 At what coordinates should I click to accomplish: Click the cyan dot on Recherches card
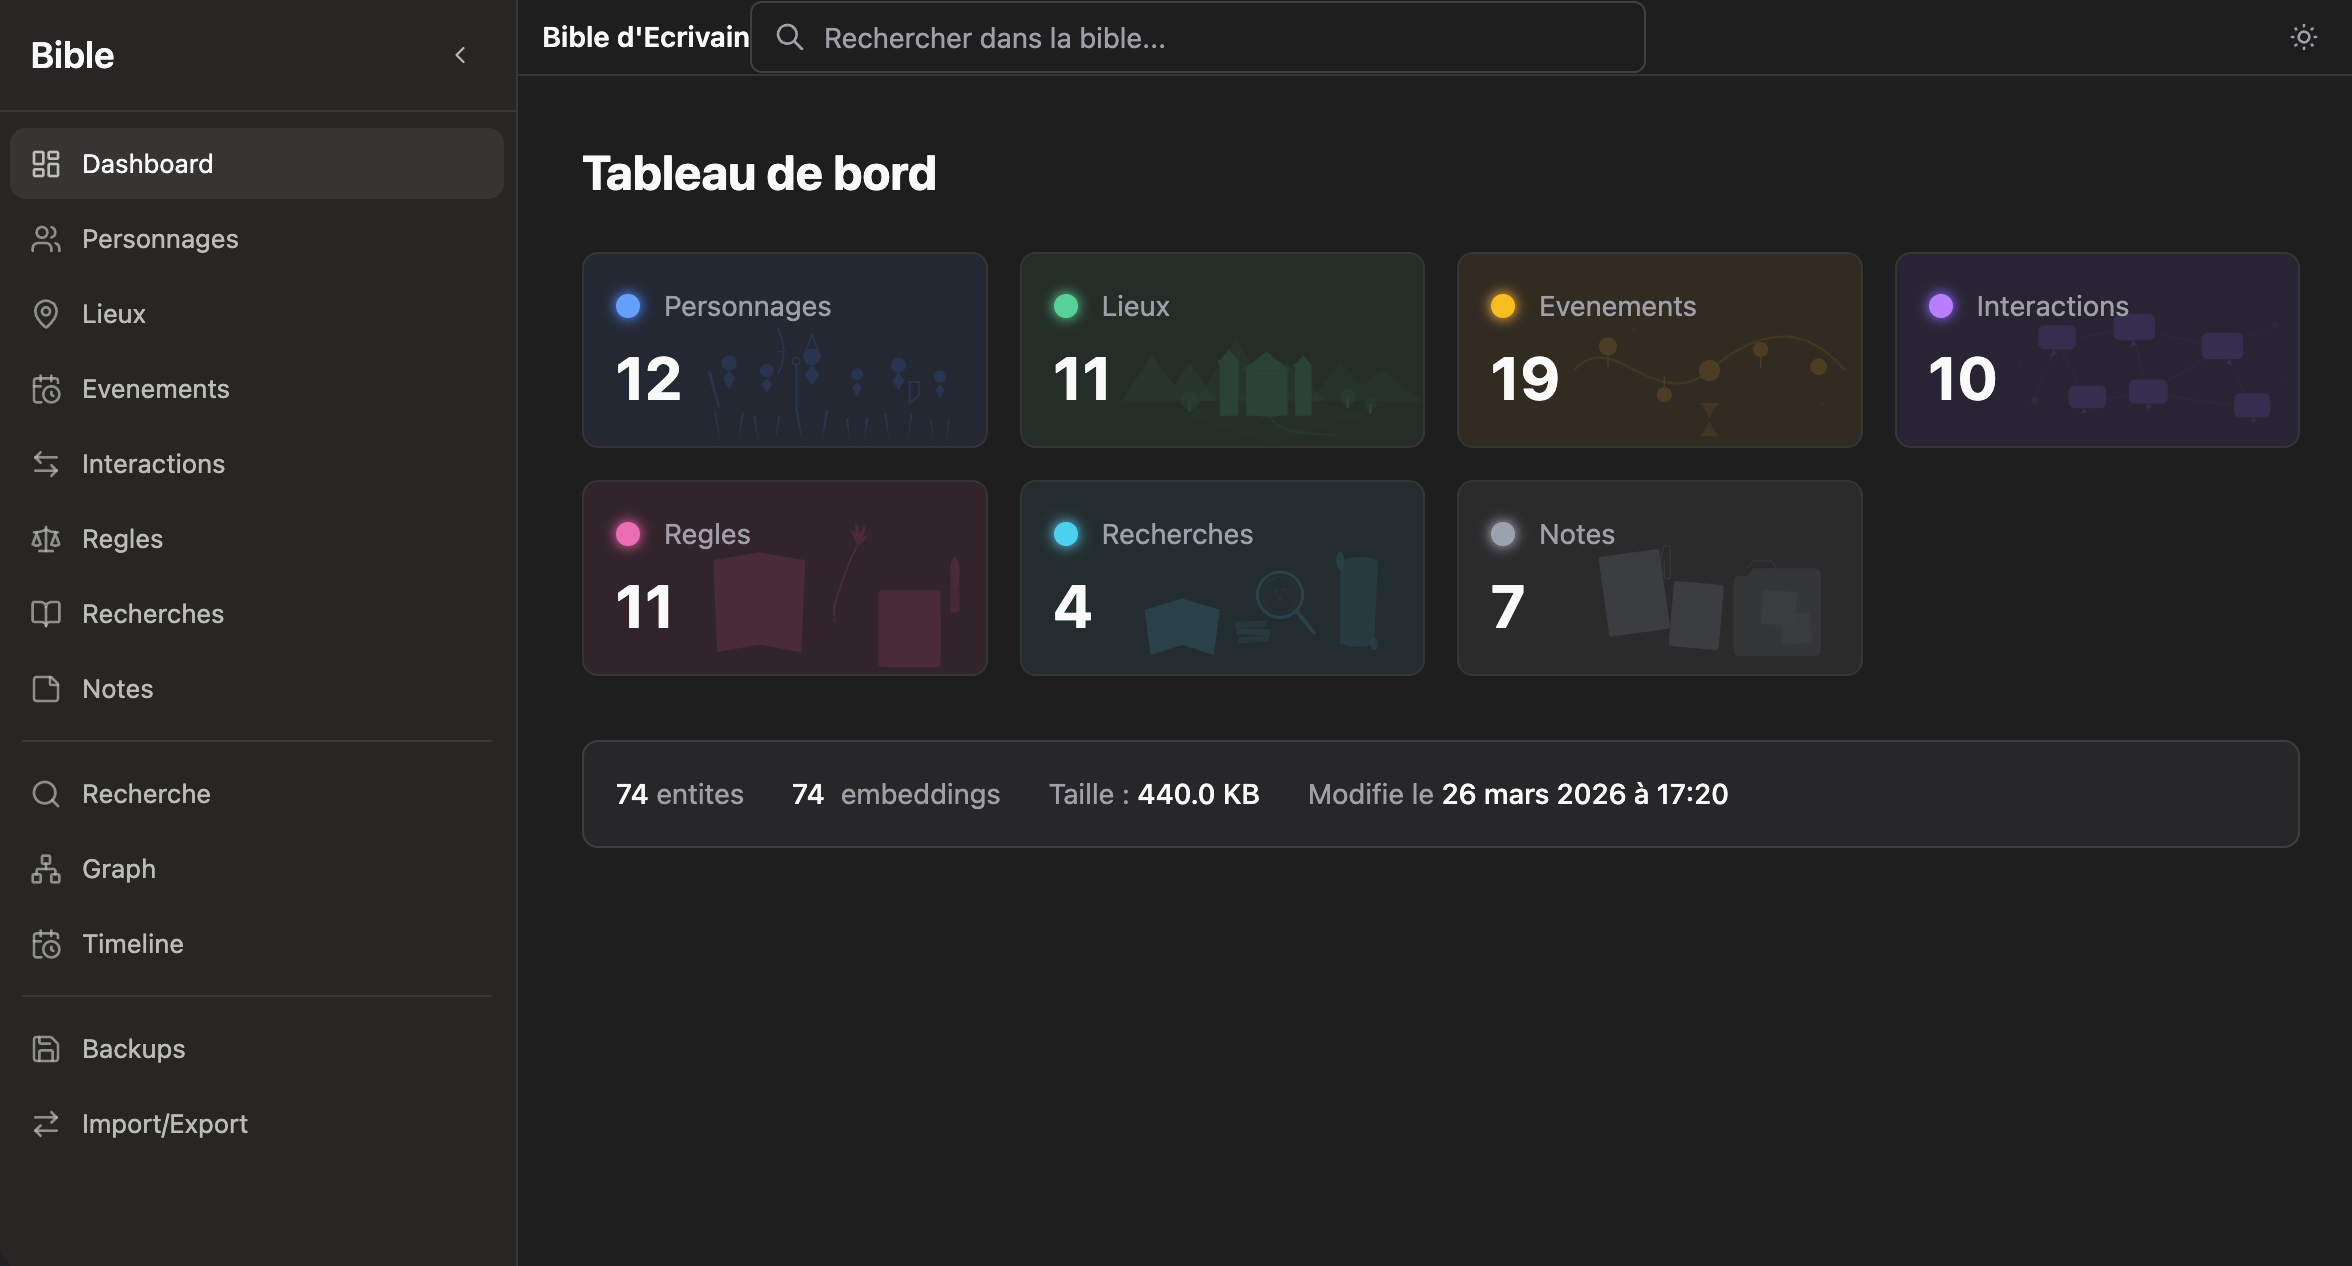tap(1066, 534)
